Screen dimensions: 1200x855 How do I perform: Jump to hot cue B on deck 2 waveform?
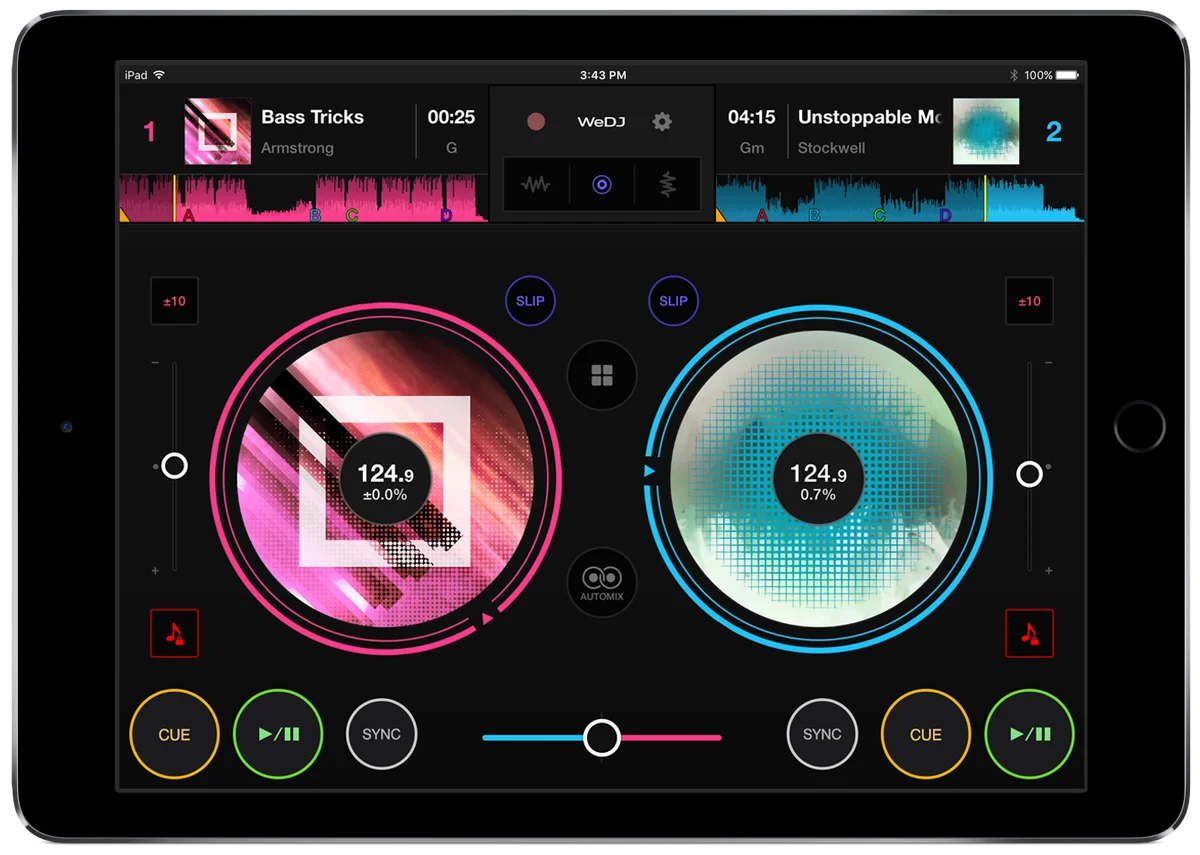point(814,215)
